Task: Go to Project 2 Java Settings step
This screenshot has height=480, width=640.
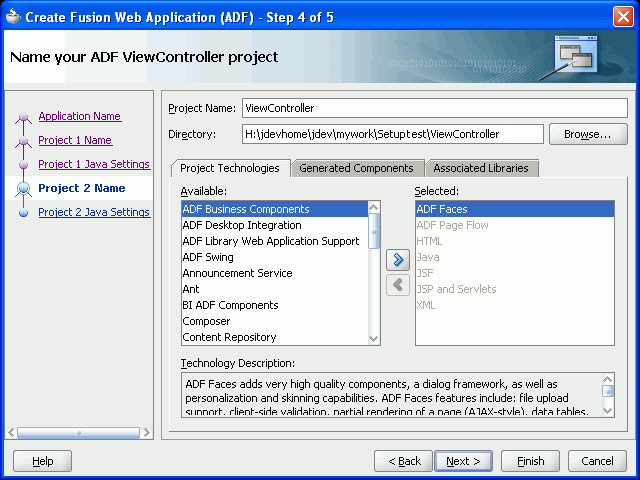Action: coord(94,212)
